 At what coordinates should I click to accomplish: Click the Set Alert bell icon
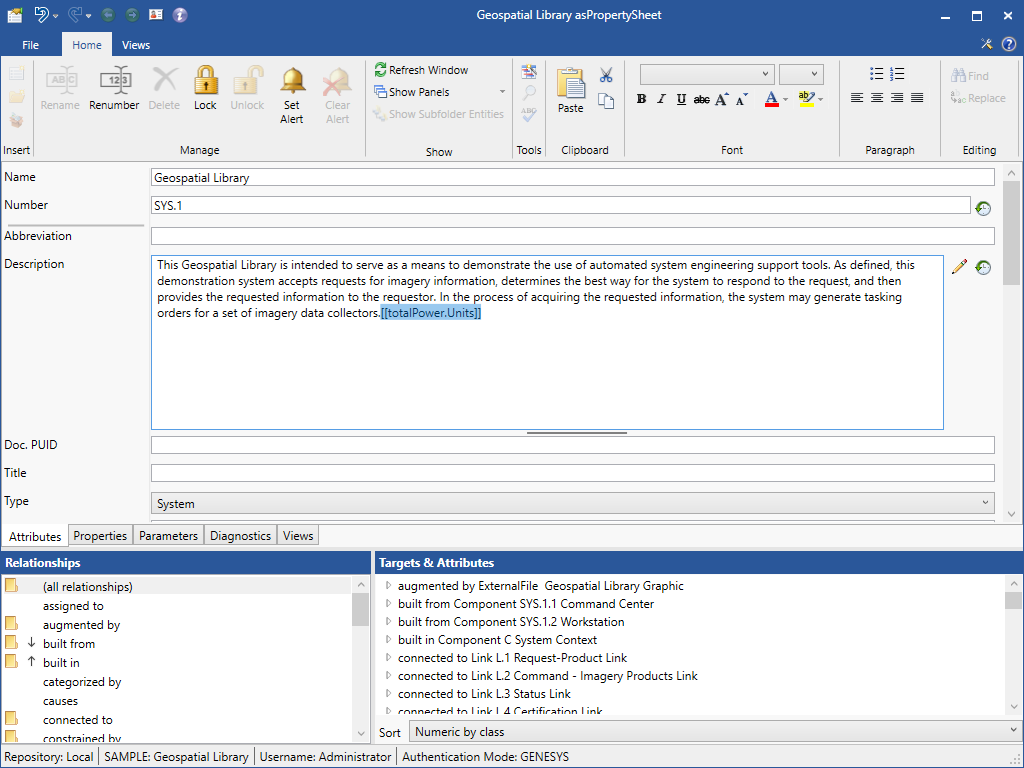tap(292, 81)
